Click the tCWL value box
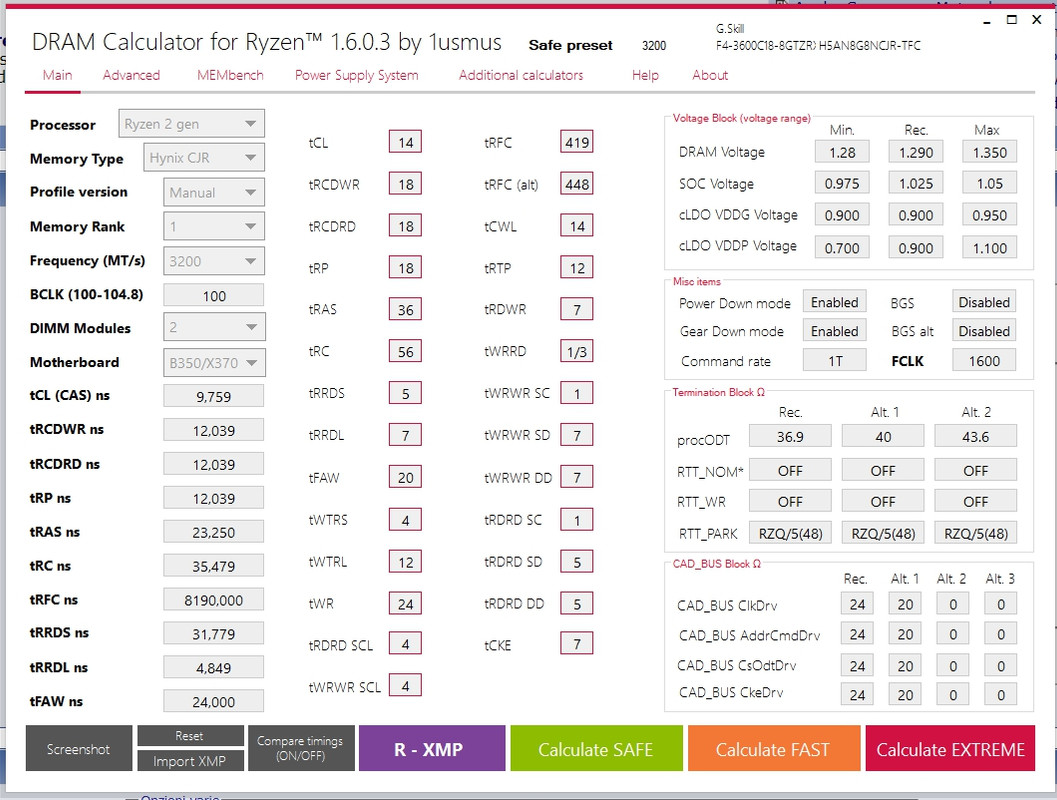The height and width of the screenshot is (800, 1057). tap(577, 226)
